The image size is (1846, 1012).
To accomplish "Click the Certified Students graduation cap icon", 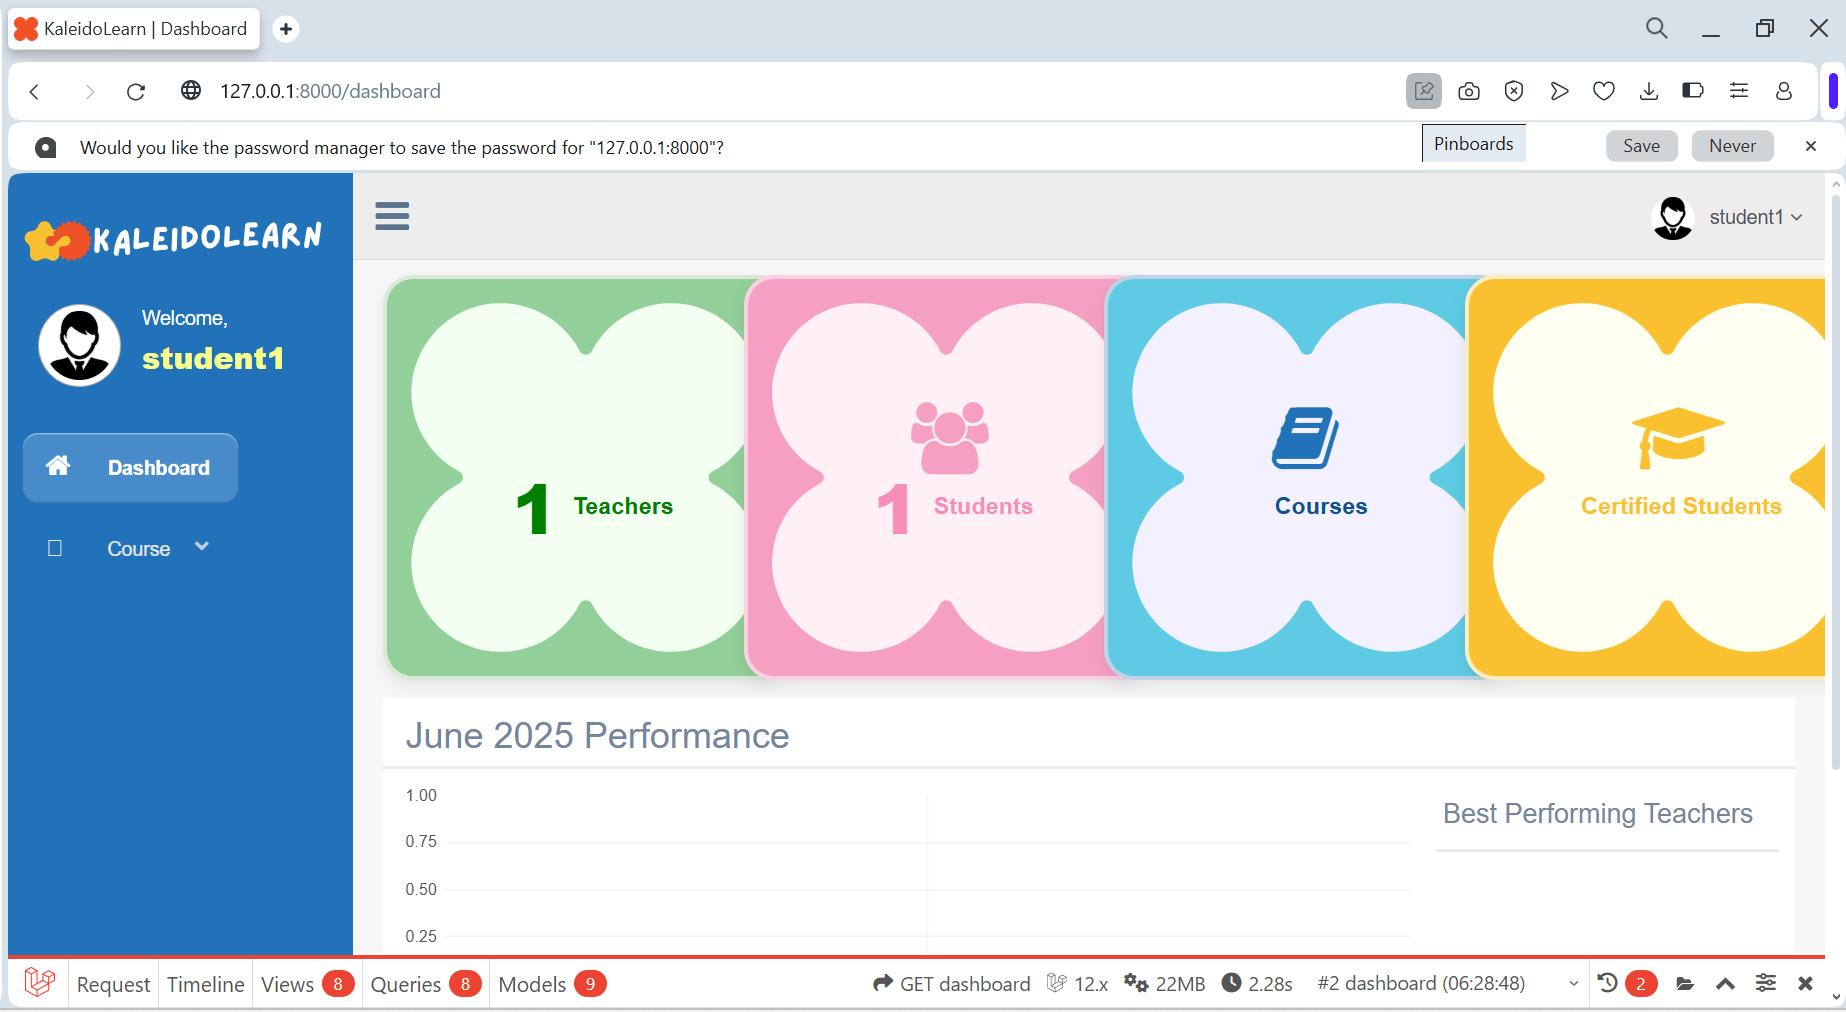I will [1678, 438].
